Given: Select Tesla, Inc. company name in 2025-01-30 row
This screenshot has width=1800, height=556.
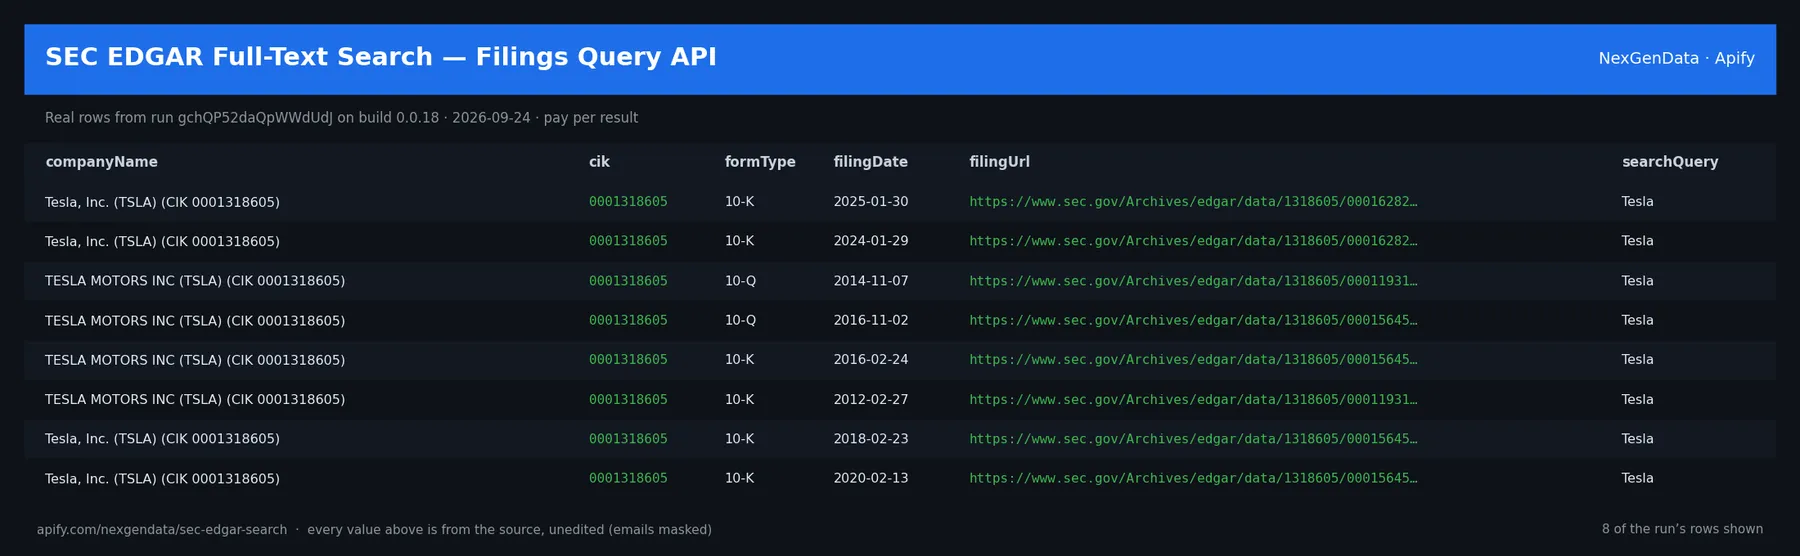Looking at the screenshot, I should [162, 202].
